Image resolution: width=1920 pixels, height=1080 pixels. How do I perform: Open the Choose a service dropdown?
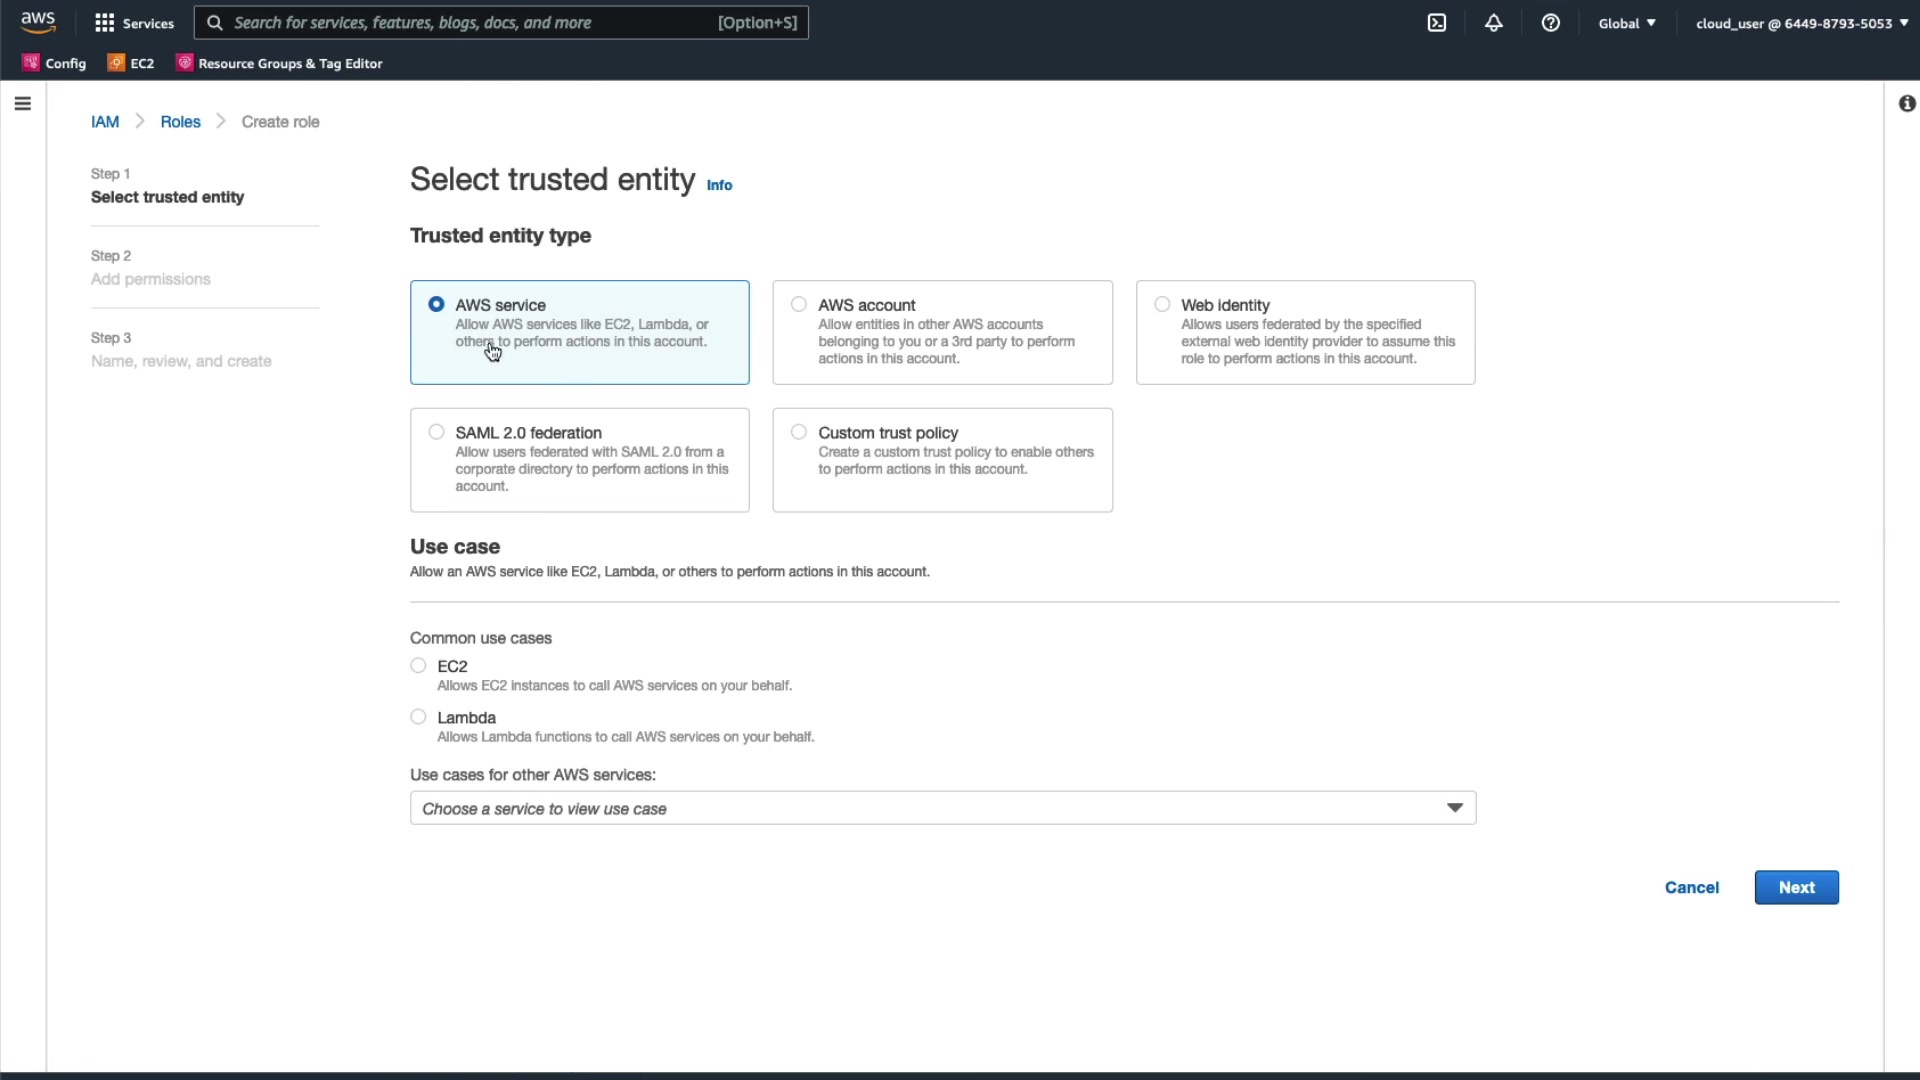[942, 808]
